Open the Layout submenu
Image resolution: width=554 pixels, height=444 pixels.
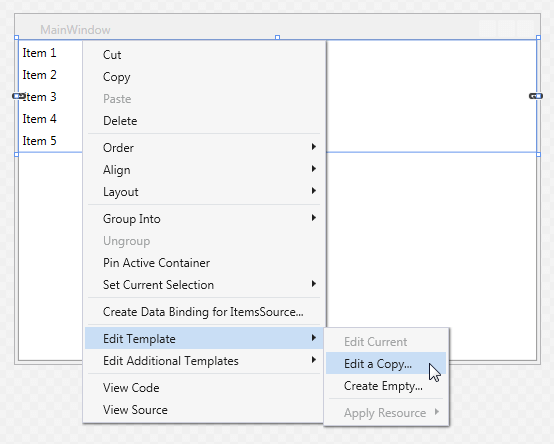coord(204,192)
